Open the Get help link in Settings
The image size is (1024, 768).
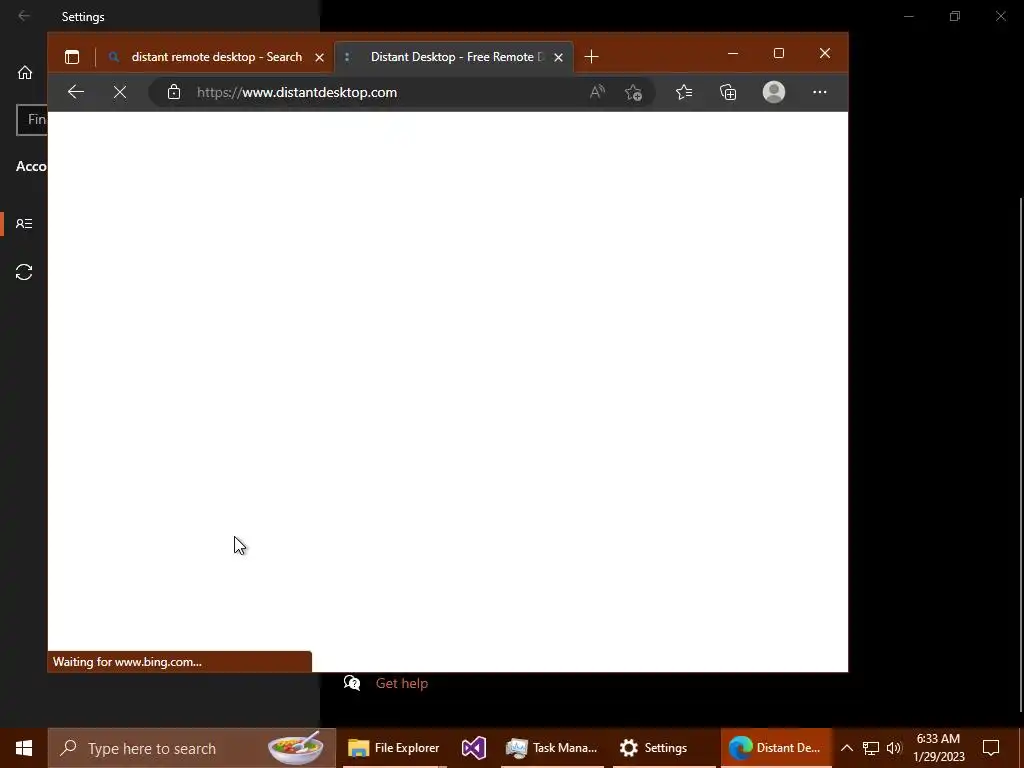[x=402, y=683]
